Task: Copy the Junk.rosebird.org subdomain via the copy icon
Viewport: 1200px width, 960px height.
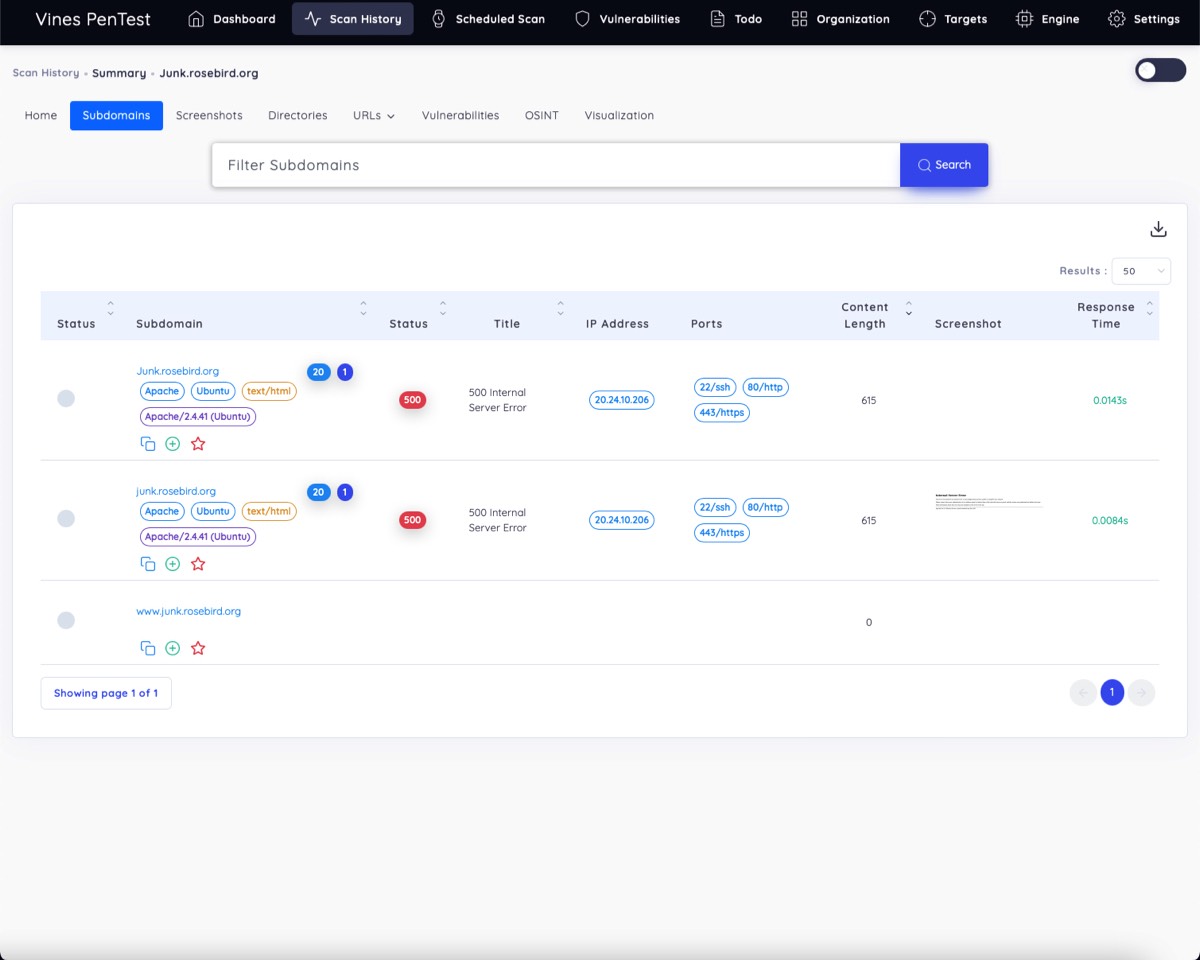Action: click(147, 444)
